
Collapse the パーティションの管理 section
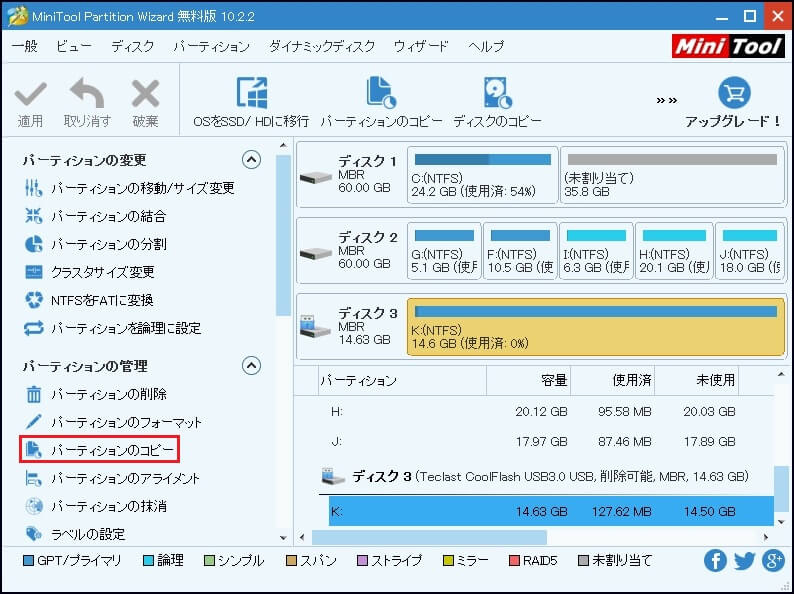point(251,366)
